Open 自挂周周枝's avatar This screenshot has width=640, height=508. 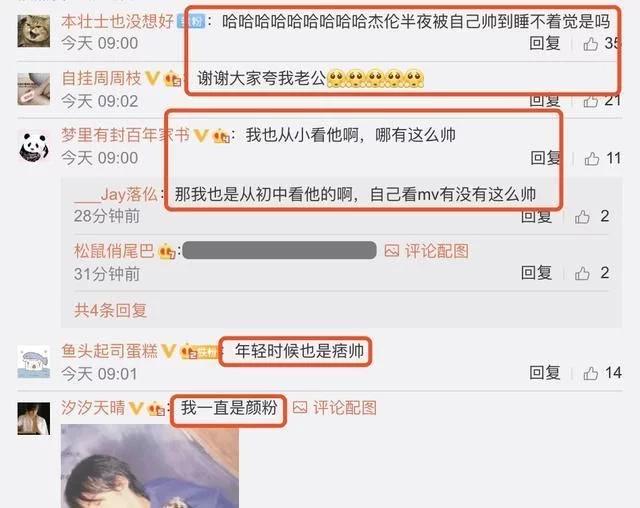point(34,89)
